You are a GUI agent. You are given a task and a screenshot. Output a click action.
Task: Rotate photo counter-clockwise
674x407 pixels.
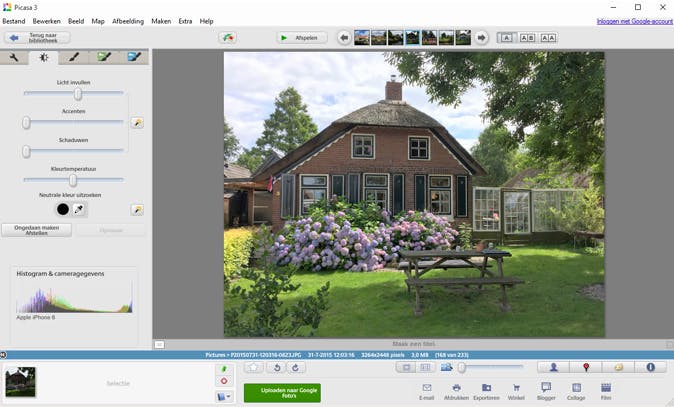[x=277, y=367]
